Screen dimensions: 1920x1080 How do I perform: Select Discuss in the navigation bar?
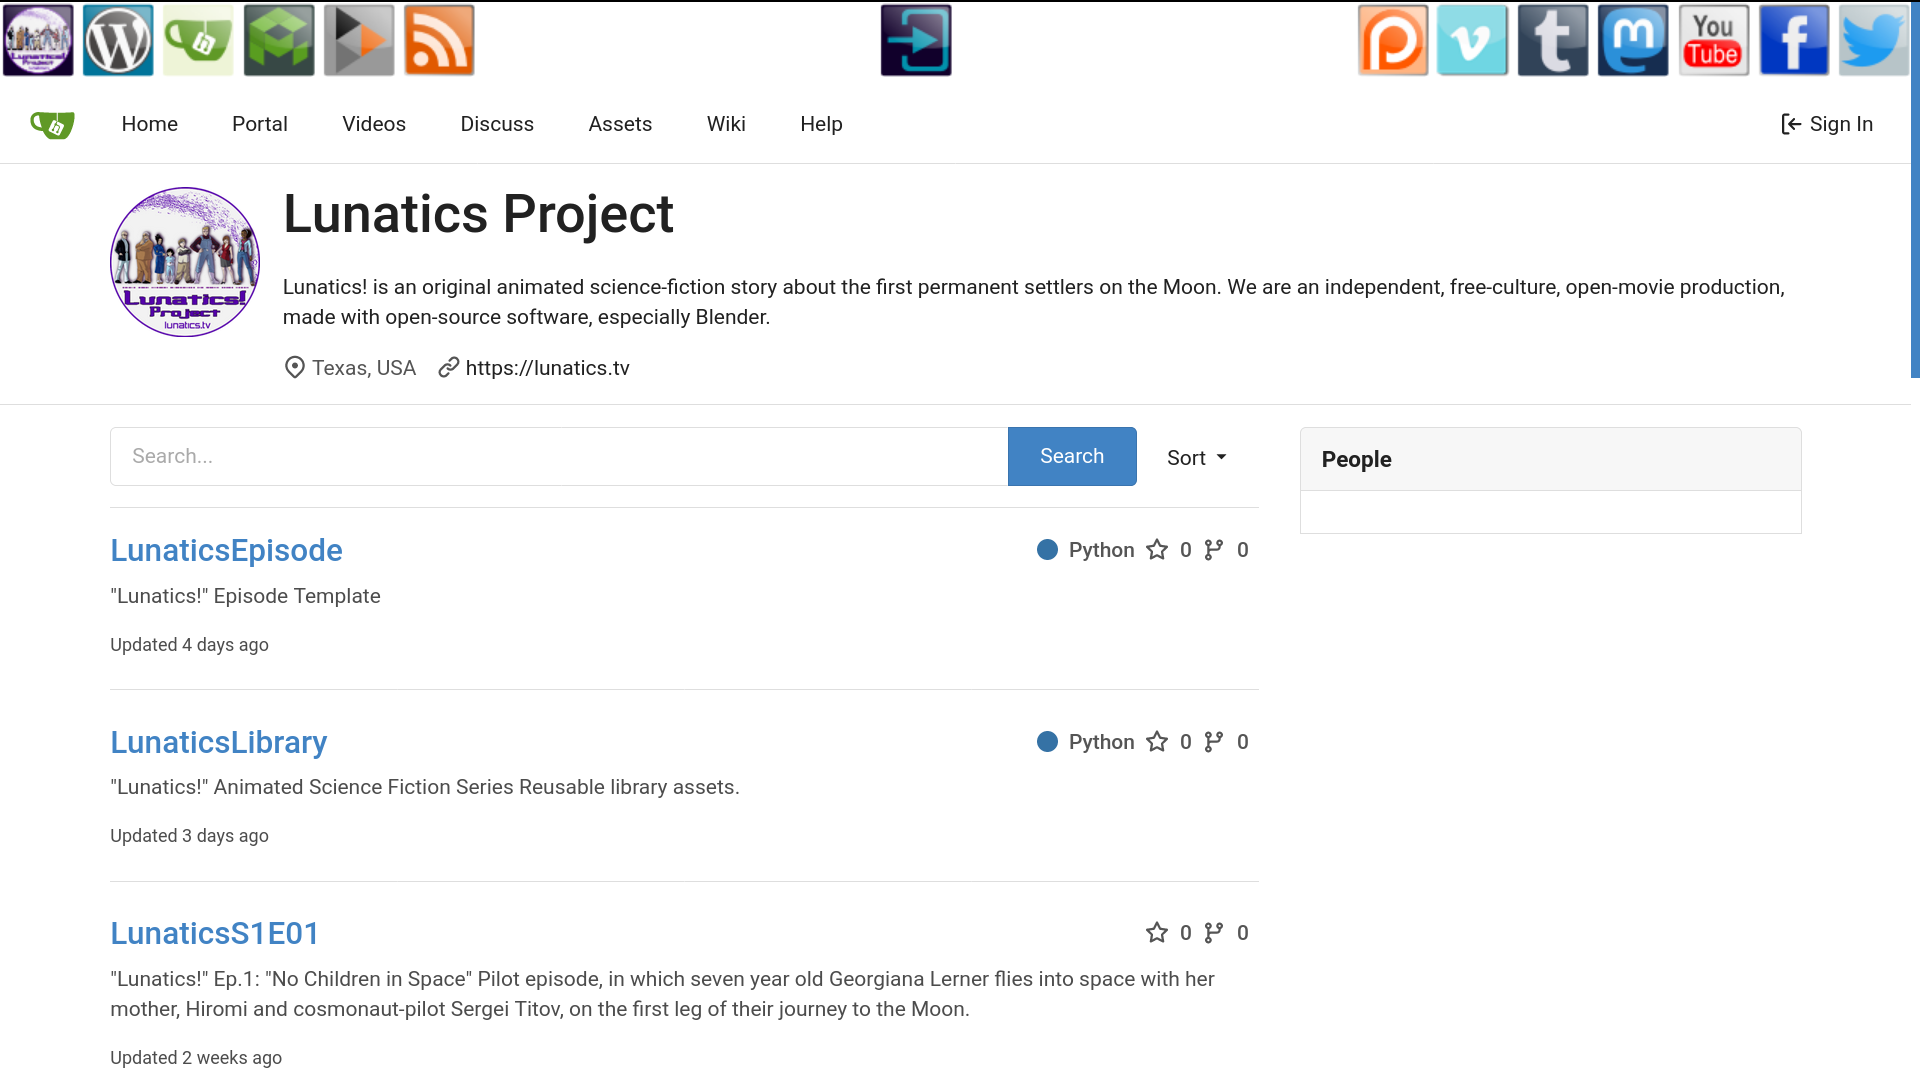pos(497,124)
